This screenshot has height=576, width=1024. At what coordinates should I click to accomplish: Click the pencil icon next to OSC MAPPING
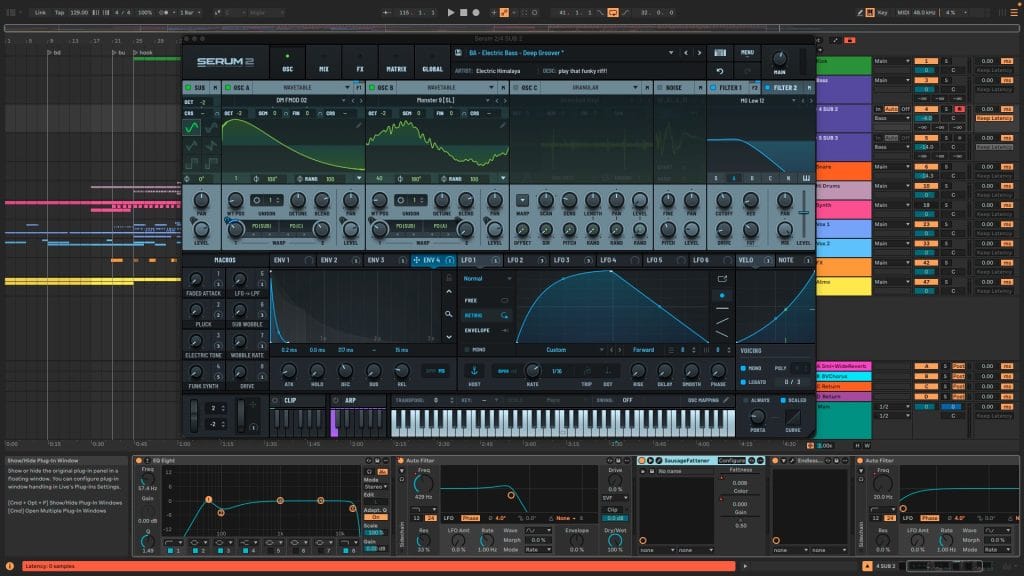point(727,400)
